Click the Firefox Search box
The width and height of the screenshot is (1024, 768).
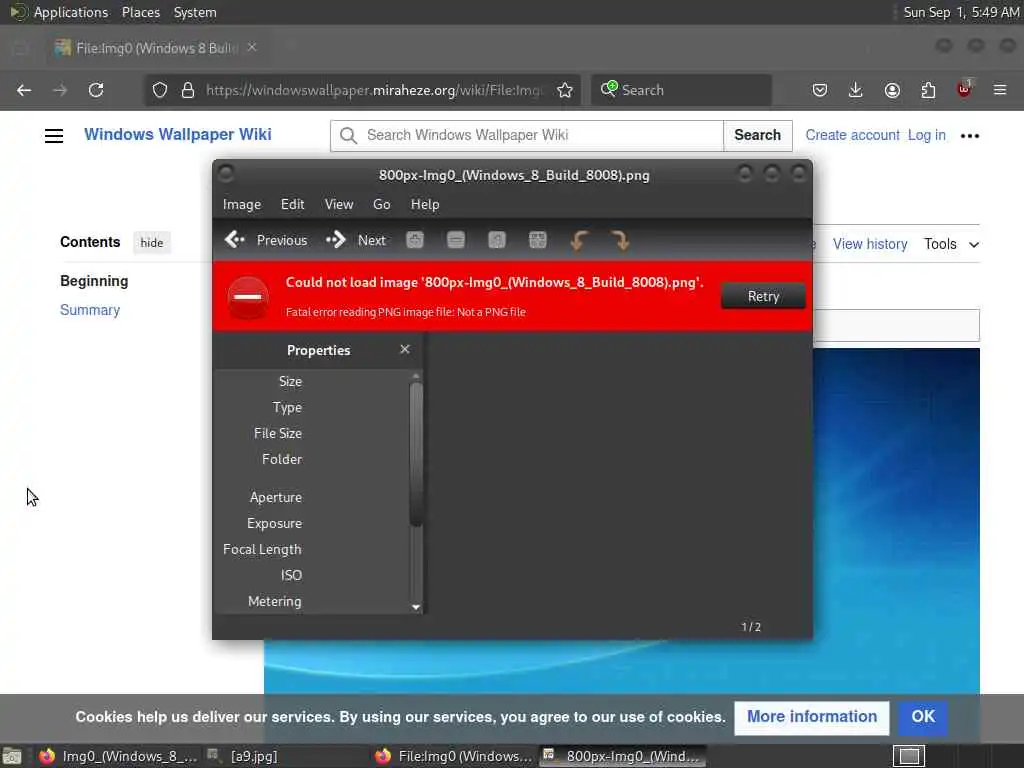(x=681, y=90)
